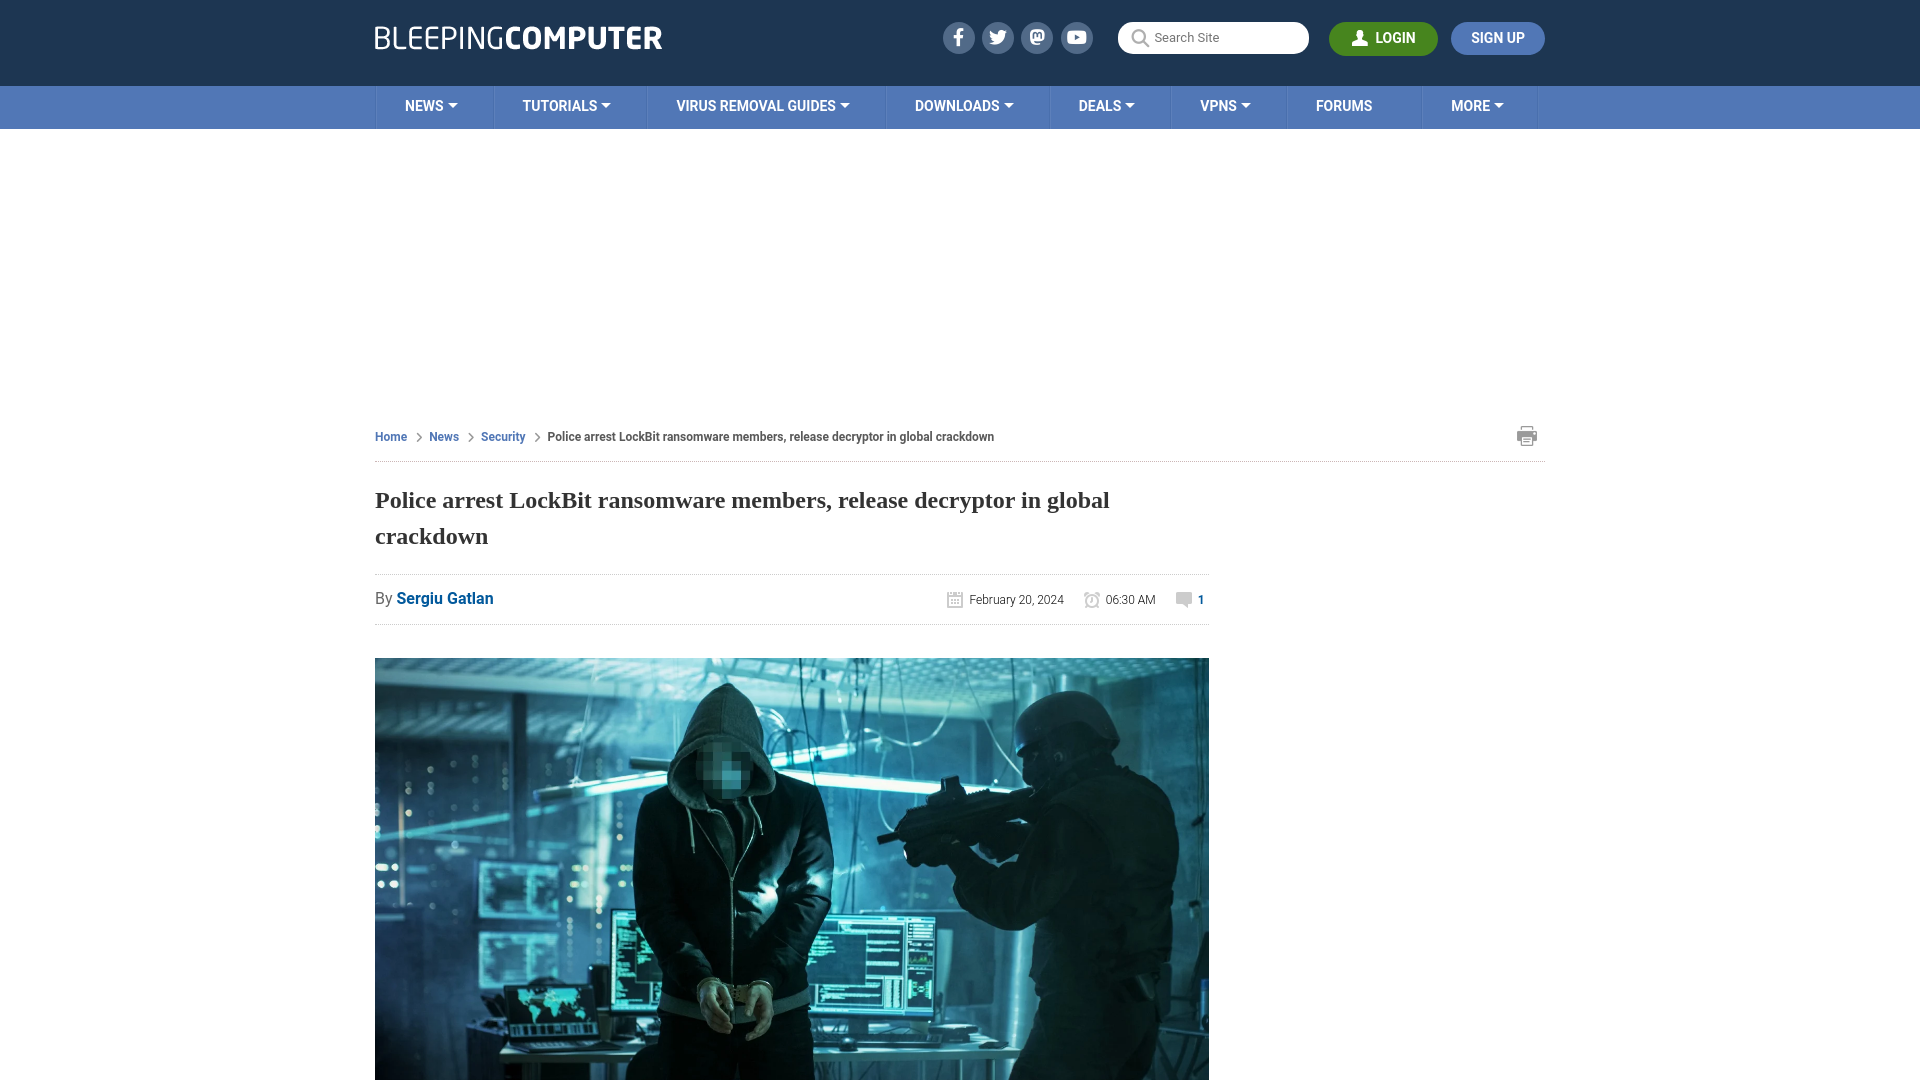This screenshot has width=1920, height=1080.
Task: Click the BleepingComputer Facebook icon
Action: pyautogui.click(x=957, y=38)
